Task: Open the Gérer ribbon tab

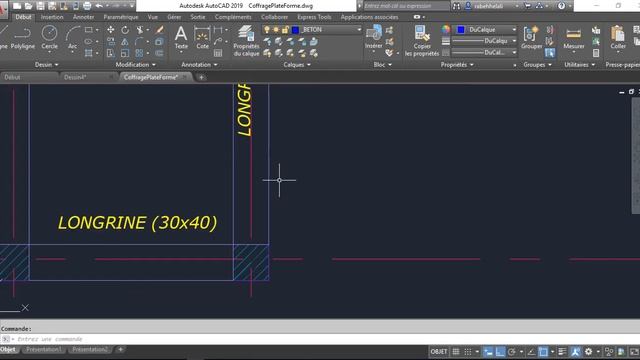Action: [x=174, y=17]
